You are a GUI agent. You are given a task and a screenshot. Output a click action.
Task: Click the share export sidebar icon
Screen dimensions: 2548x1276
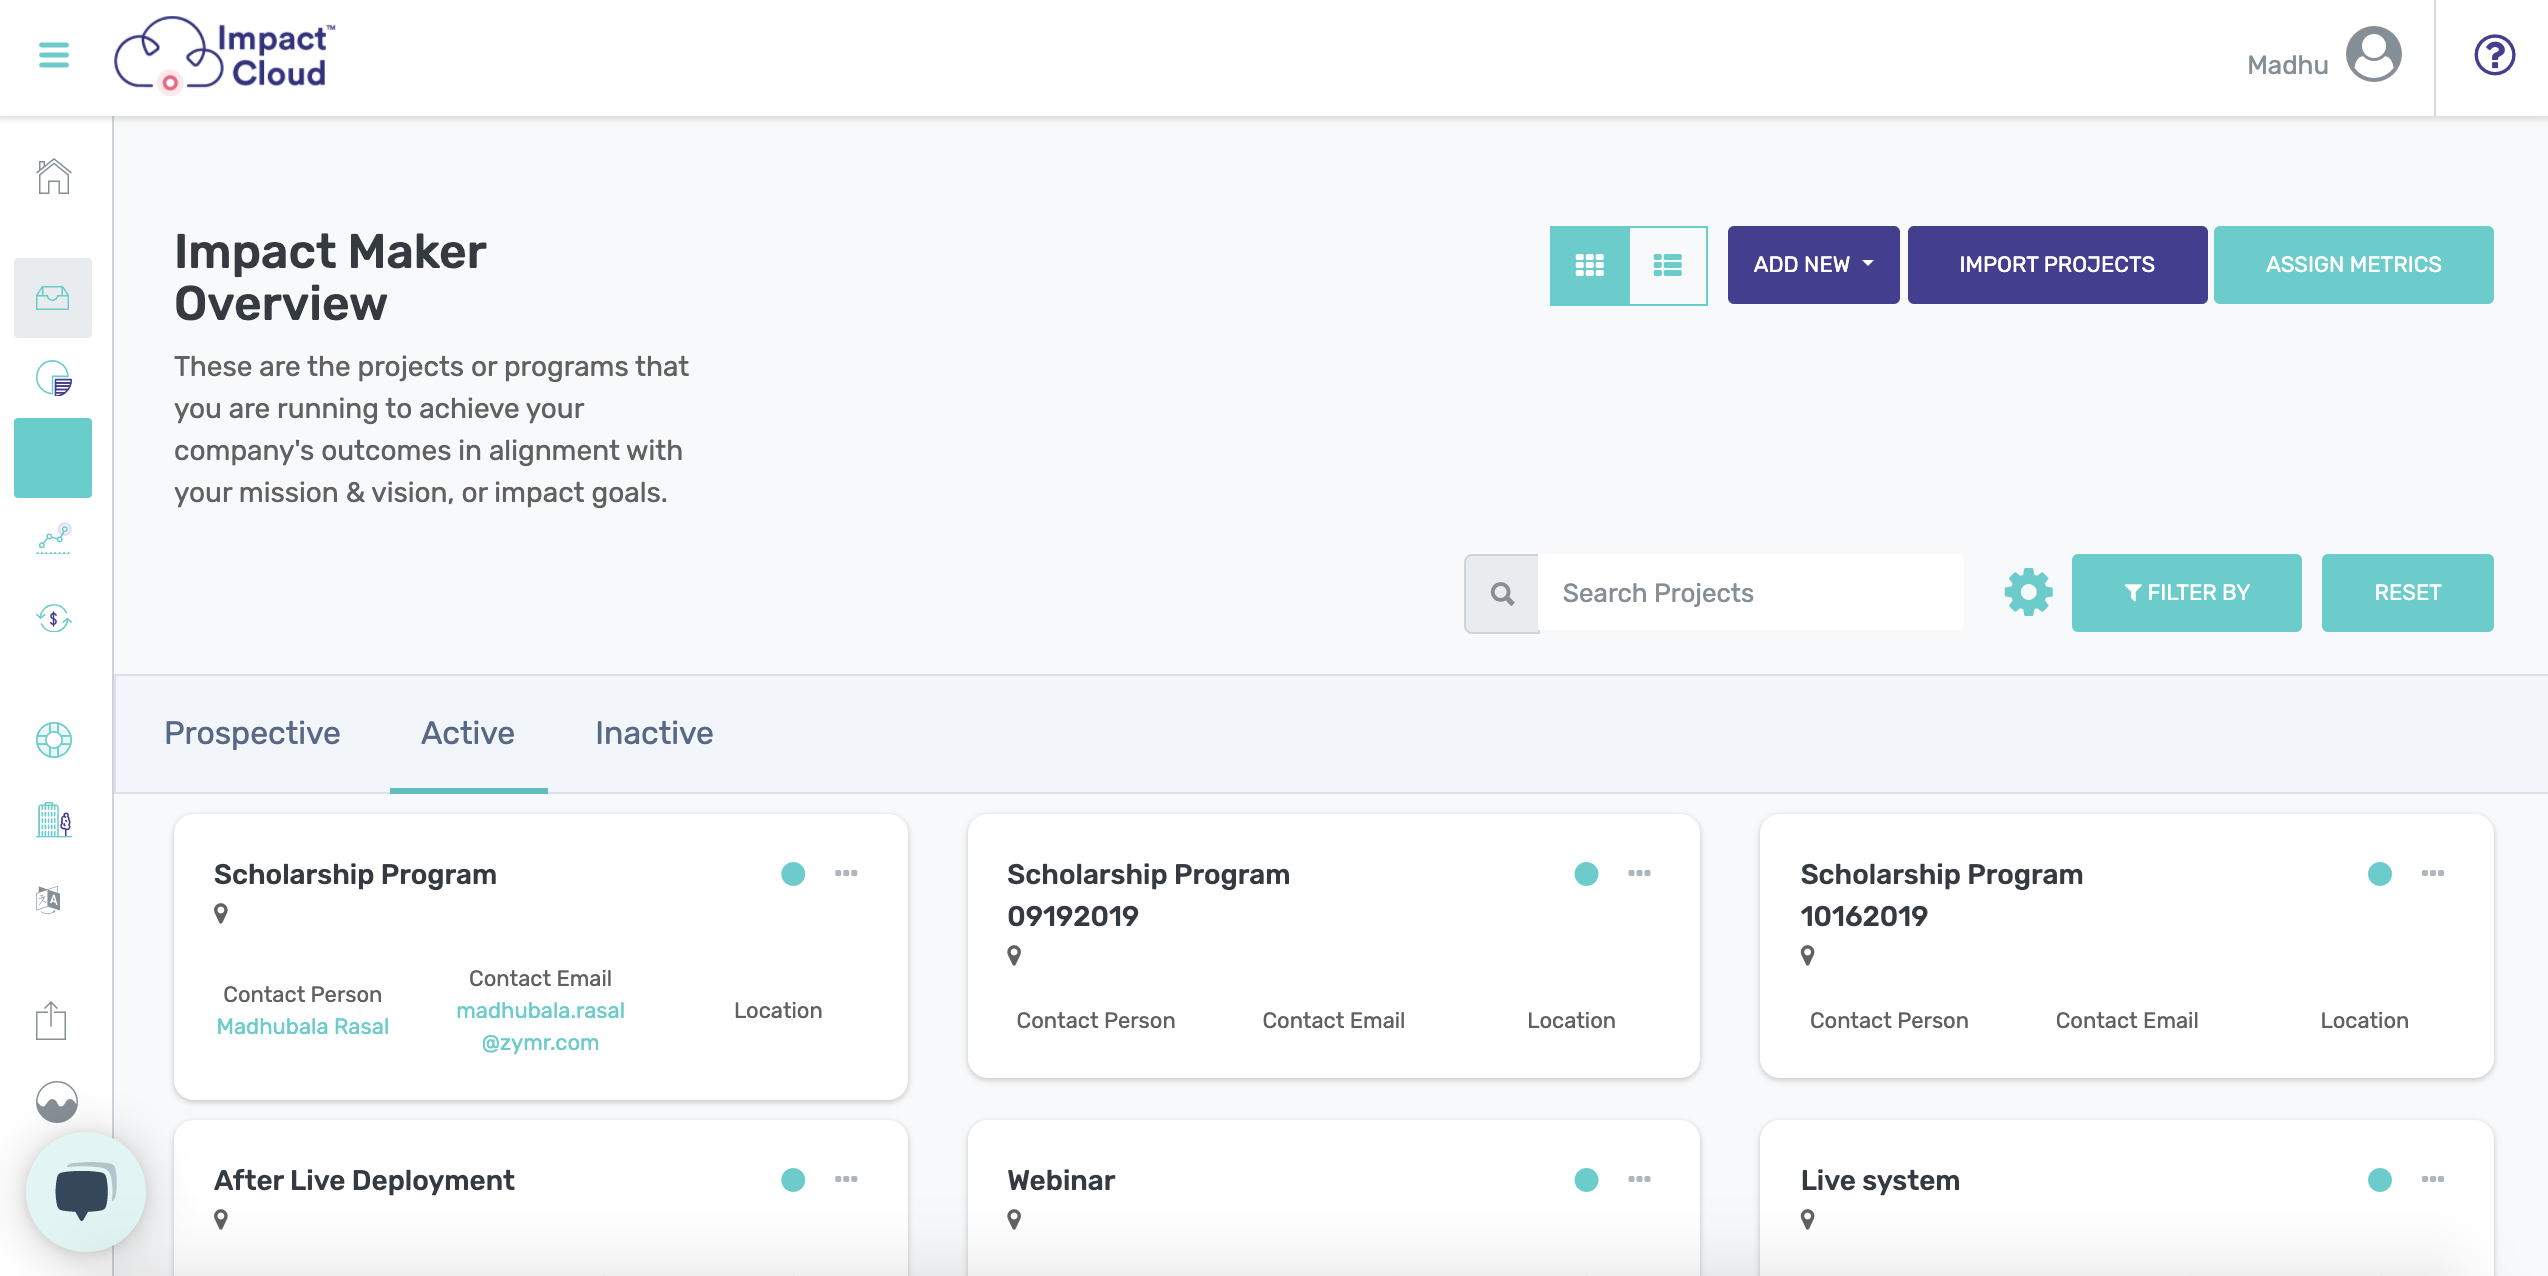[51, 1021]
